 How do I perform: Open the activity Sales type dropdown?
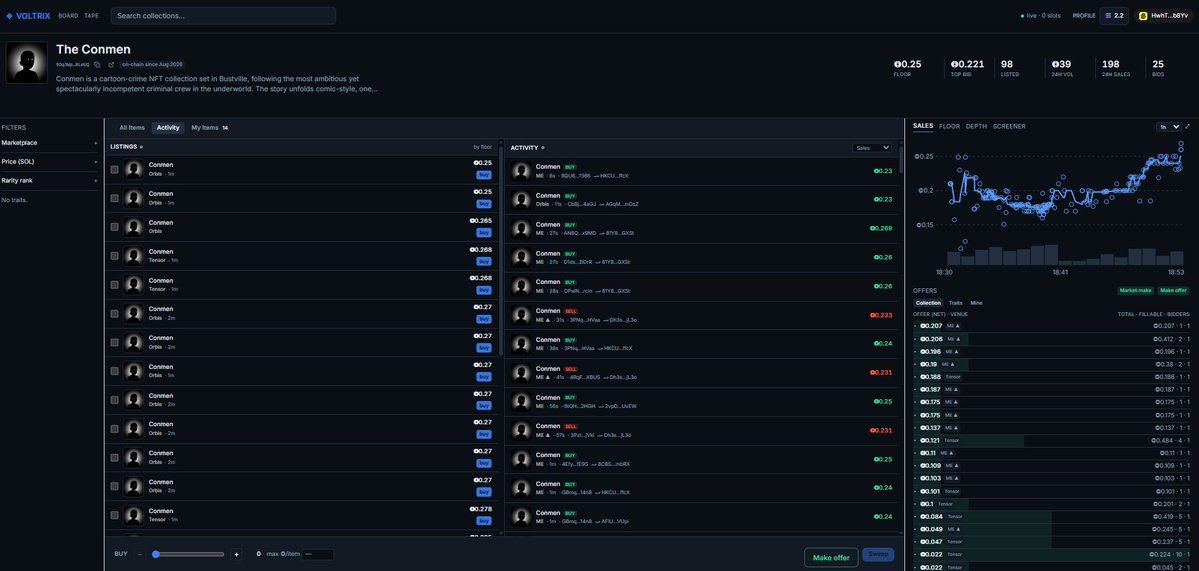pos(872,148)
